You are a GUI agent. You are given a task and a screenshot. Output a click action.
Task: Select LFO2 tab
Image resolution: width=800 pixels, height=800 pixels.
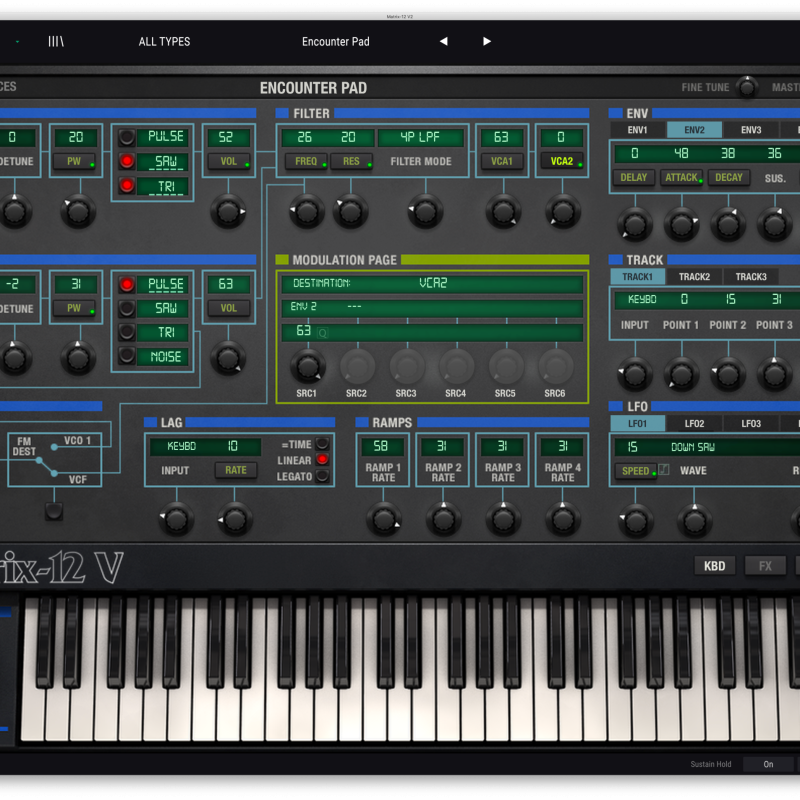pyautogui.click(x=694, y=424)
